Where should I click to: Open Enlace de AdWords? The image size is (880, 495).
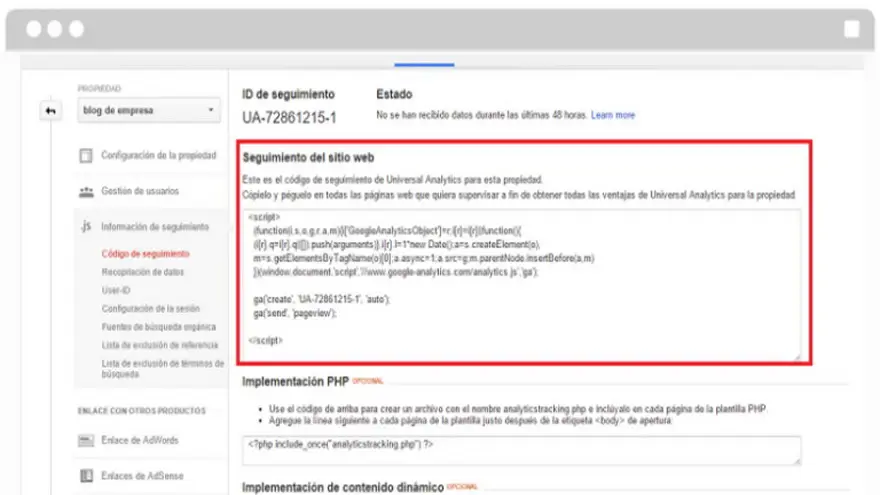coord(140,441)
